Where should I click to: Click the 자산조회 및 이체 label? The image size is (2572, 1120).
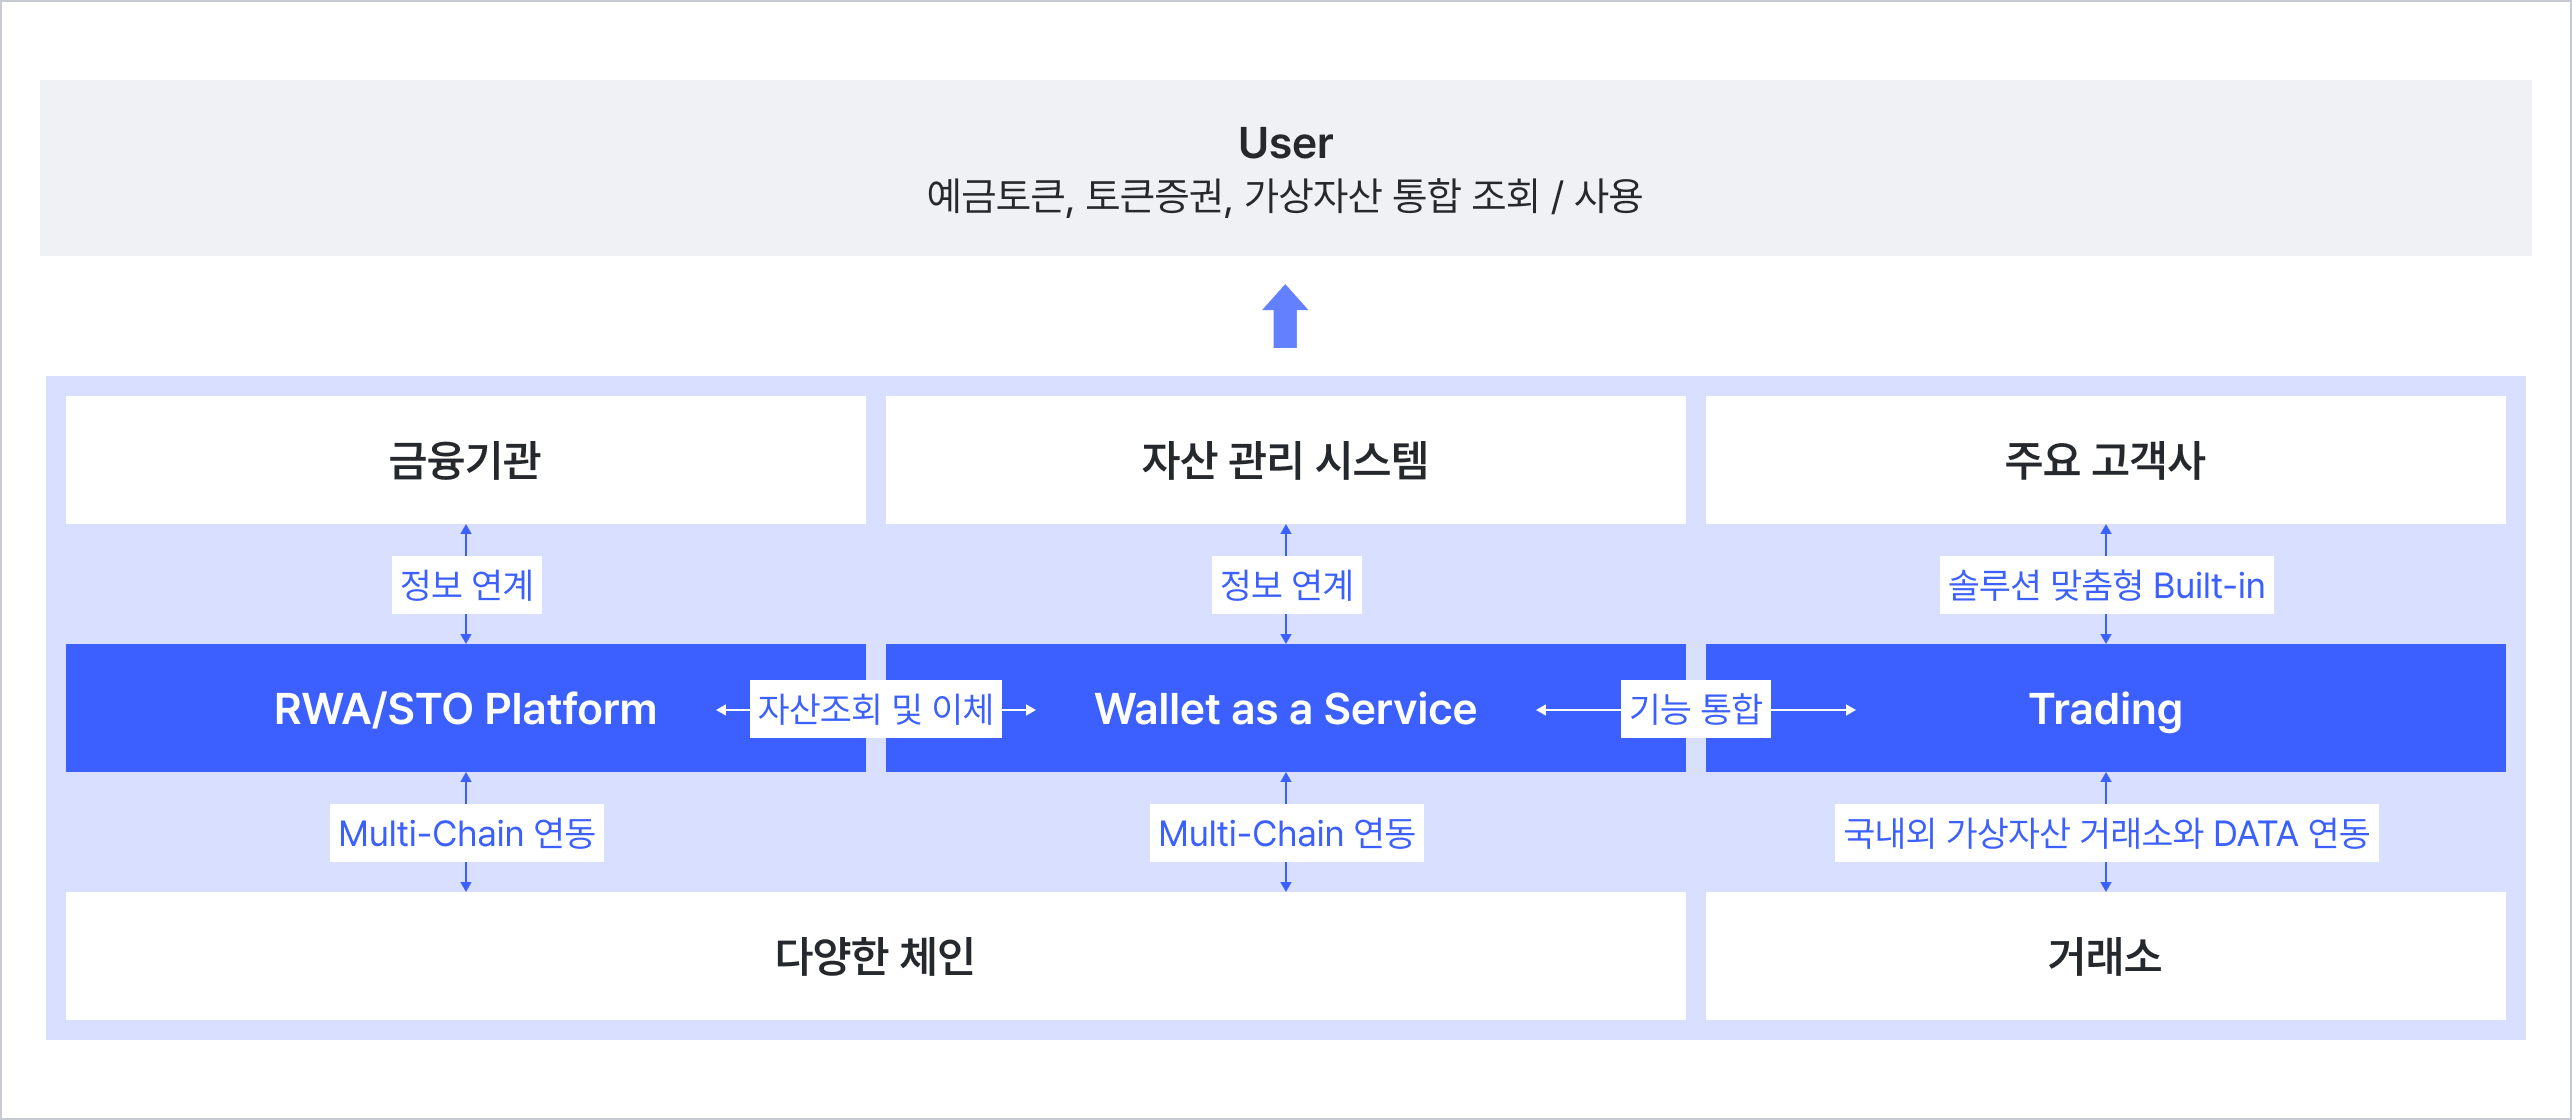(x=875, y=709)
